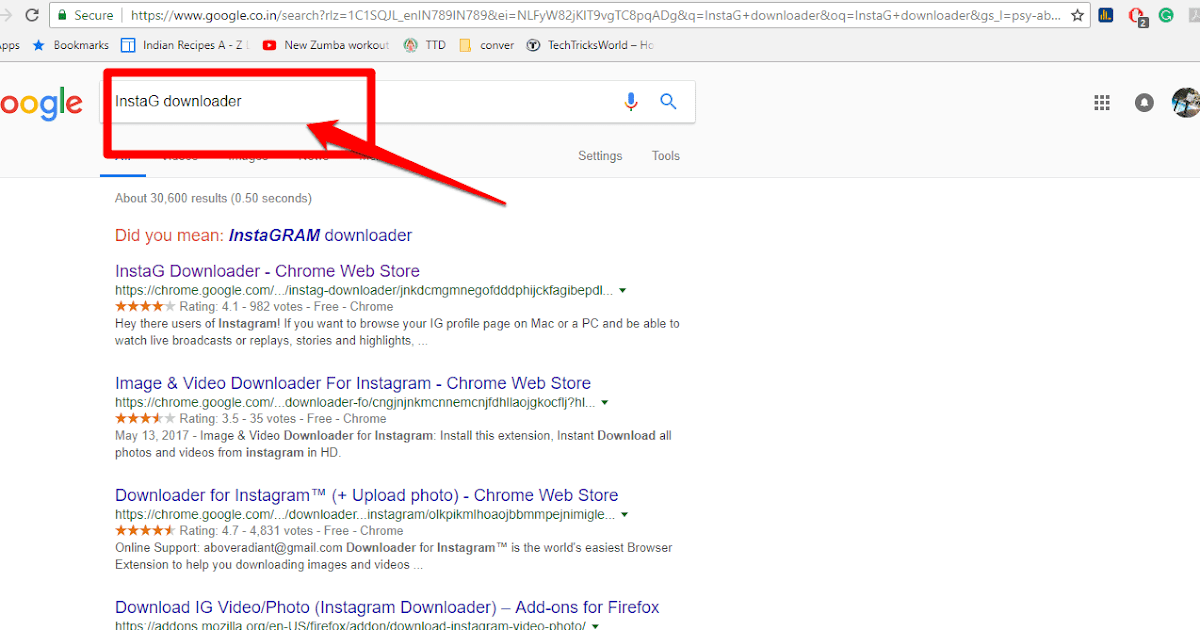
Task: Click the address bar URL
Action: click(x=595, y=16)
